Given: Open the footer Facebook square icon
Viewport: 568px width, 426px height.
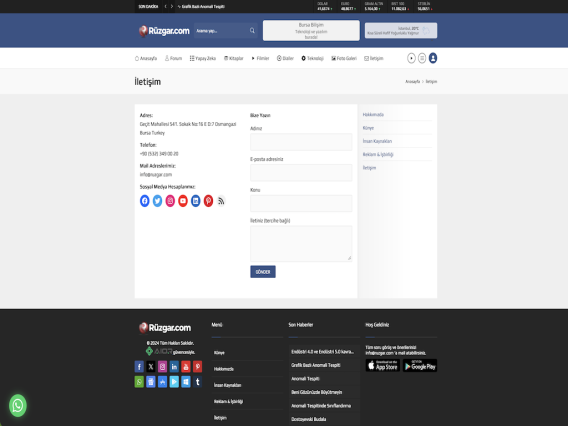Looking at the screenshot, I should tap(139, 367).
